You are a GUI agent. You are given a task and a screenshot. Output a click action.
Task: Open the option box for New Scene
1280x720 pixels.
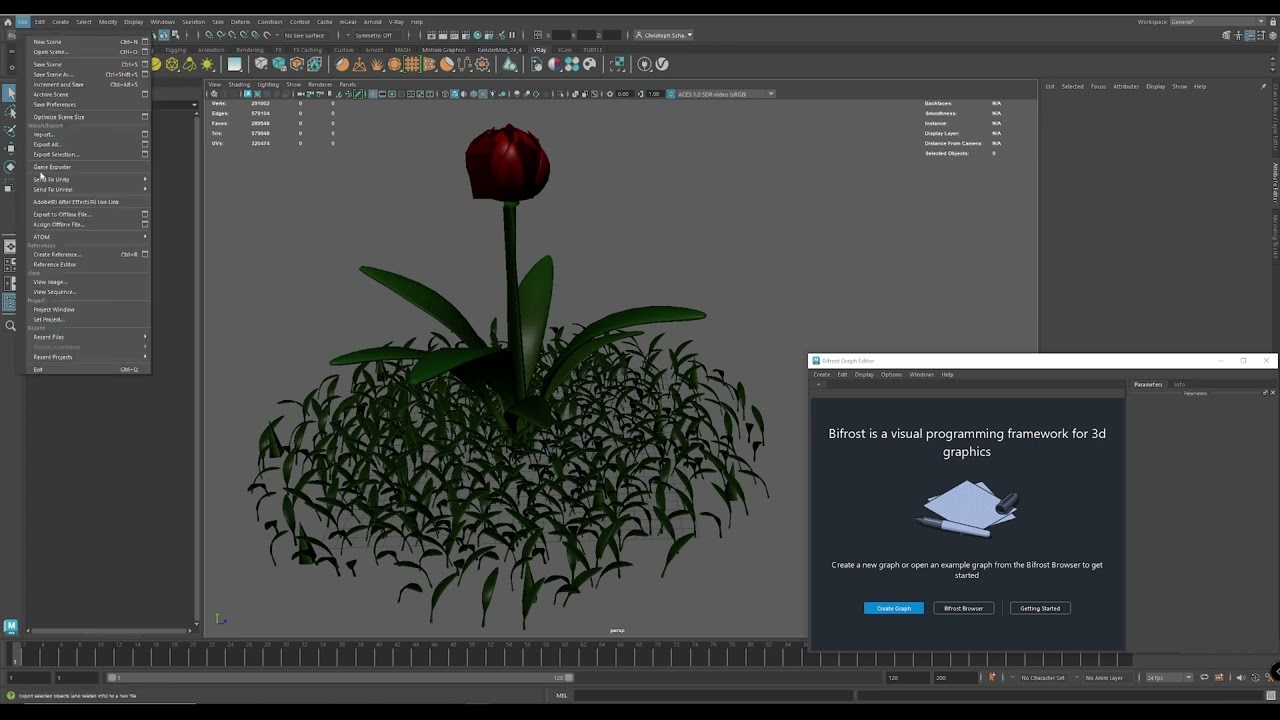(x=145, y=42)
